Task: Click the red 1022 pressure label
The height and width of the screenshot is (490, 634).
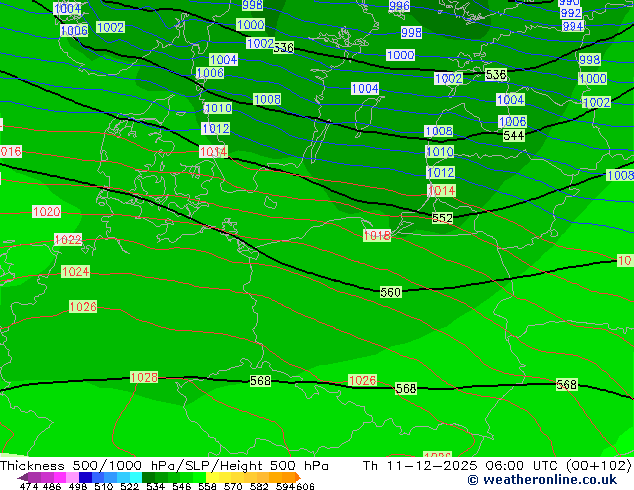Action: pyautogui.click(x=68, y=239)
